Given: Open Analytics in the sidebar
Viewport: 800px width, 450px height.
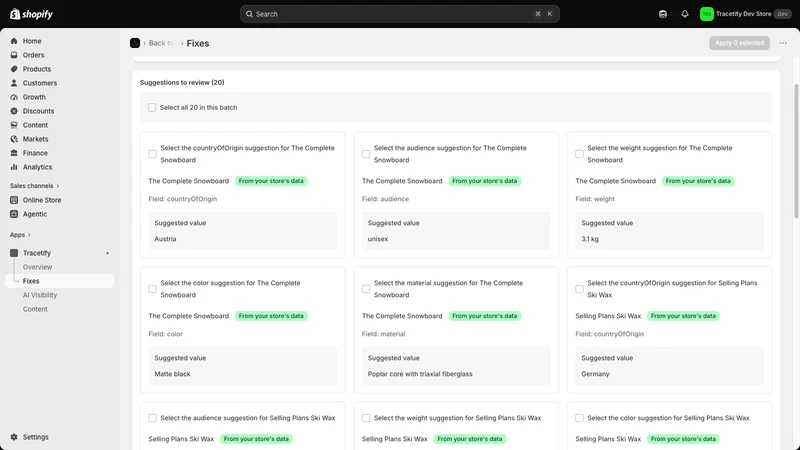Looking at the screenshot, I should [x=60, y=167].
